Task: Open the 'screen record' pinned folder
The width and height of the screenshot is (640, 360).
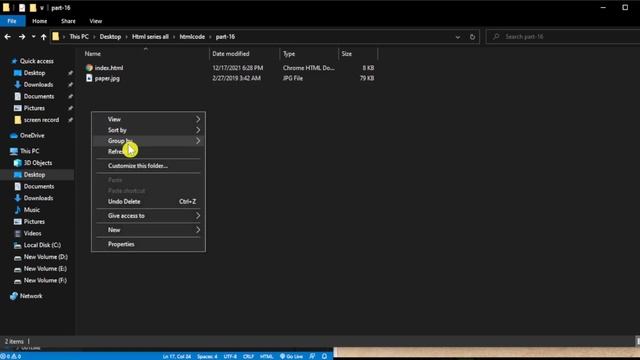Action: (41, 120)
